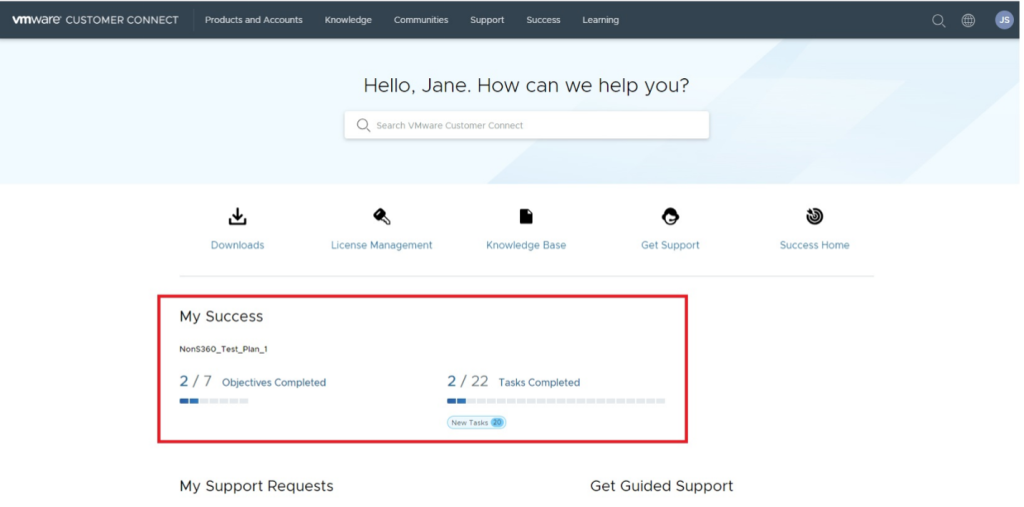Open the Communities menu
The image size is (1024, 507).
pyautogui.click(x=421, y=20)
